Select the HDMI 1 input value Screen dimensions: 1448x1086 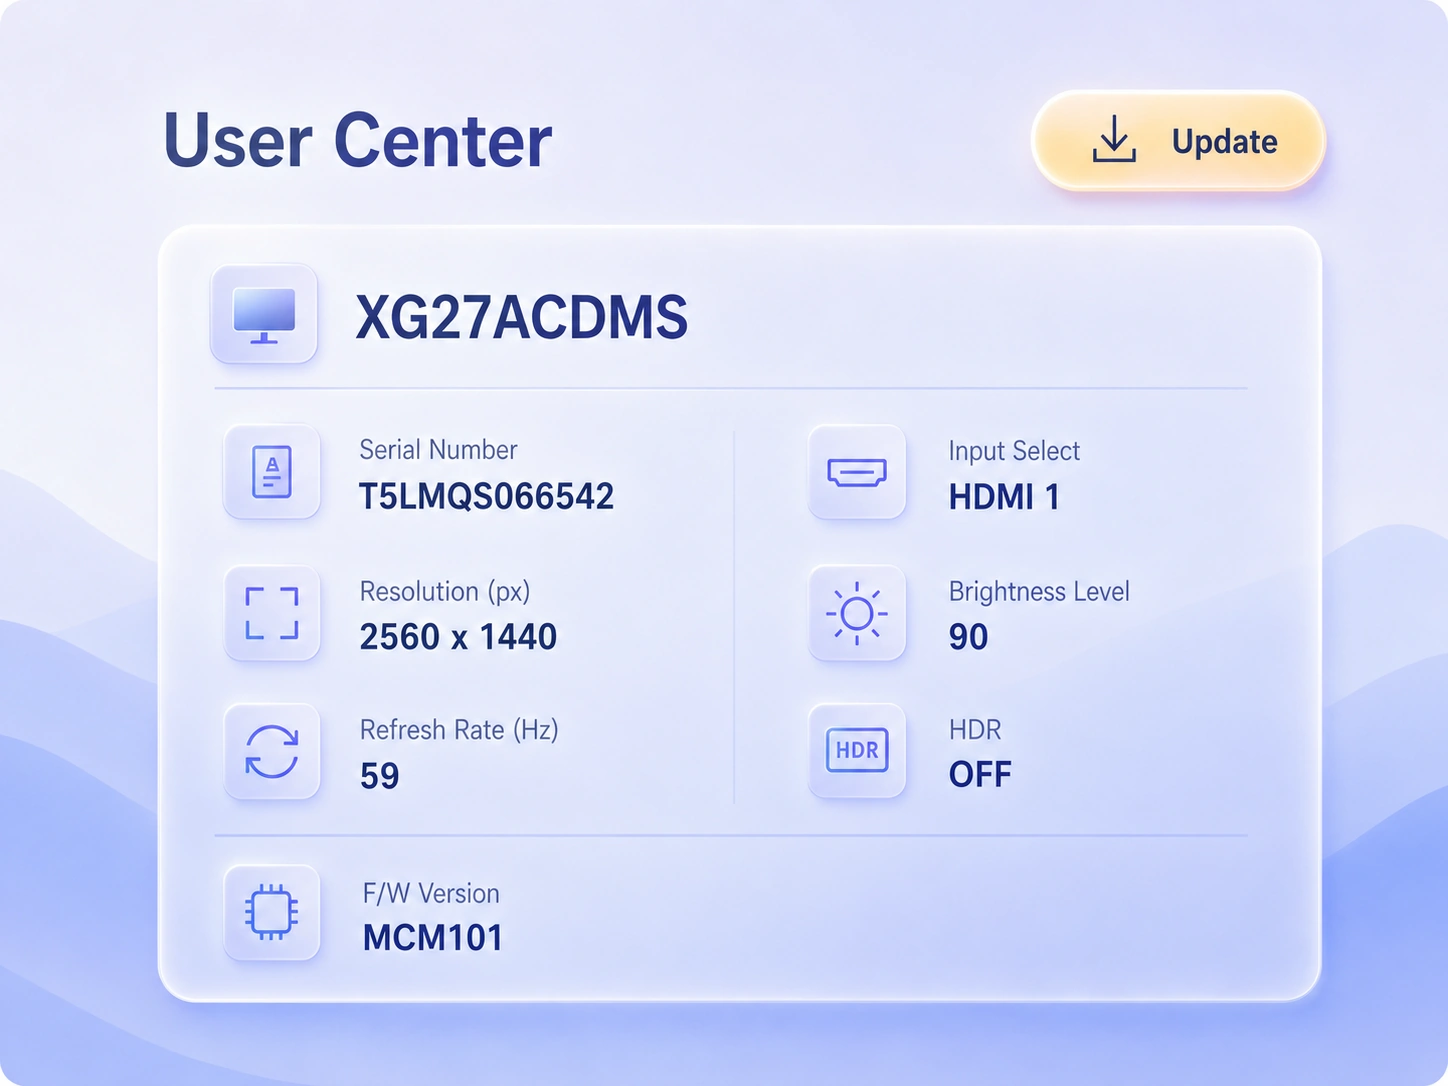click(x=1004, y=496)
